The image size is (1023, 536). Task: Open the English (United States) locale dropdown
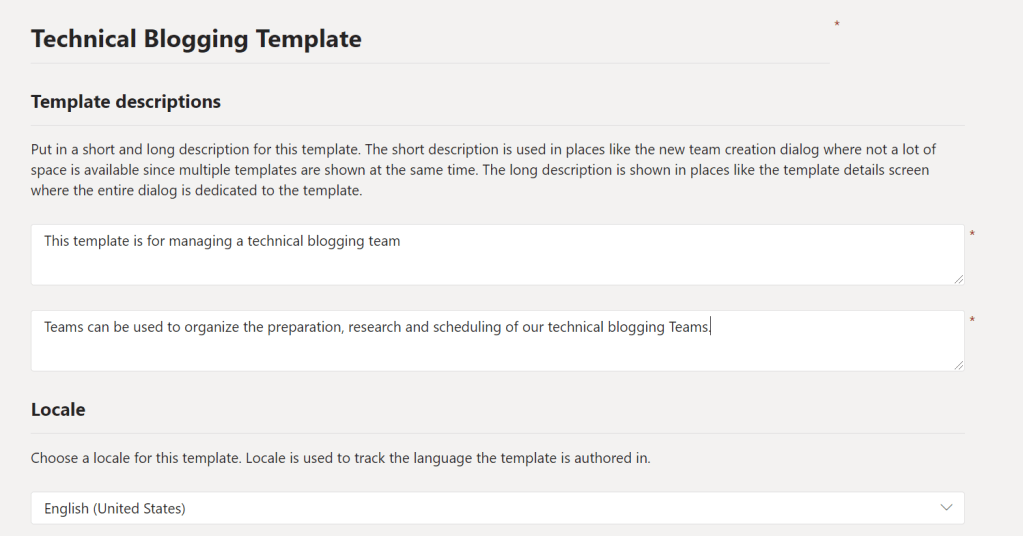coord(497,508)
